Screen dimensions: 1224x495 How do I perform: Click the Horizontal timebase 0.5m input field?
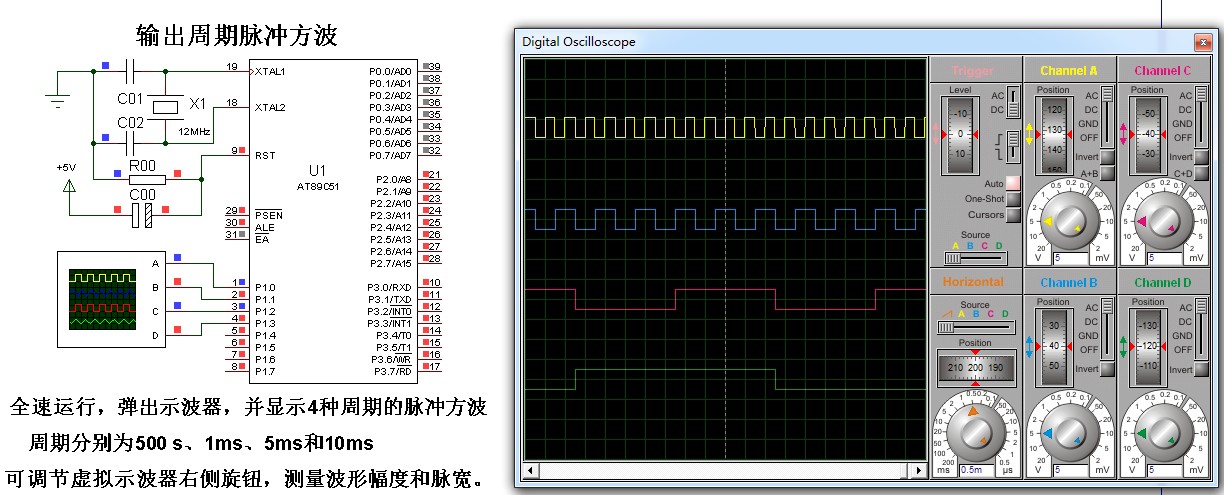pos(975,469)
